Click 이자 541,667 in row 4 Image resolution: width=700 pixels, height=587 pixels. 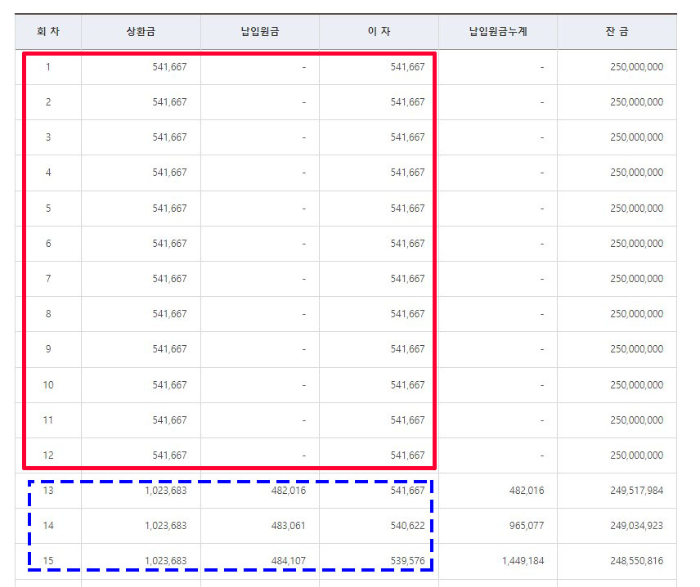pyautogui.click(x=408, y=173)
